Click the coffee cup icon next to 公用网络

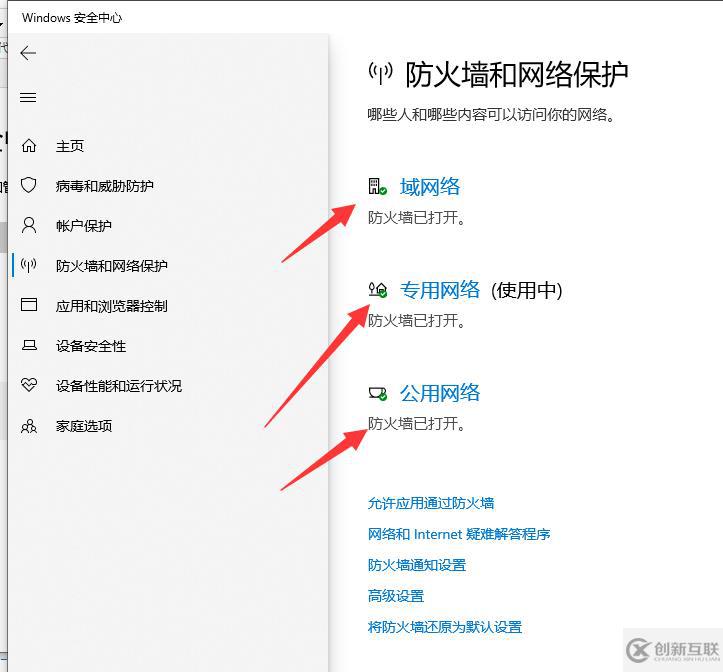[378, 393]
